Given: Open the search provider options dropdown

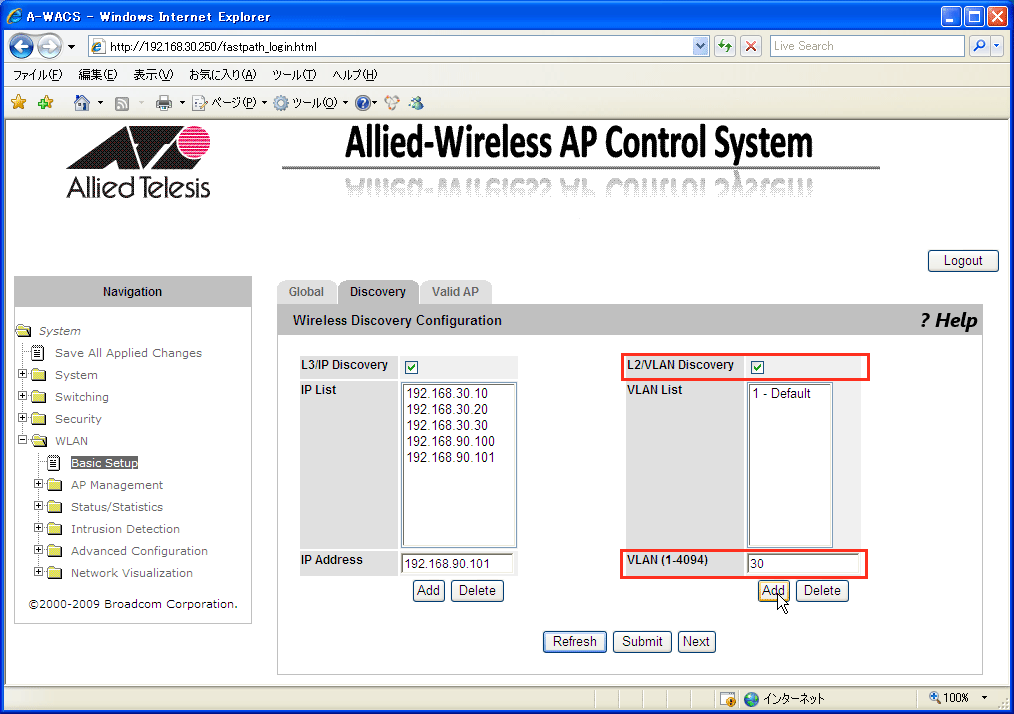Looking at the screenshot, I should pos(997,47).
